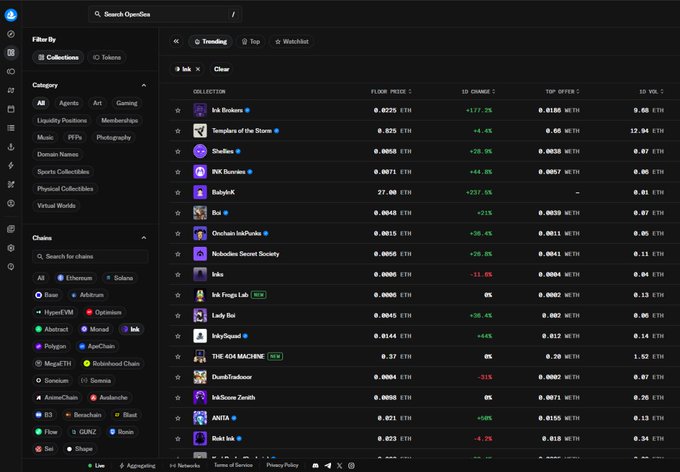680x472 pixels.
Task: Open the Ink Frogs Lab collection name
Action: click(230, 295)
